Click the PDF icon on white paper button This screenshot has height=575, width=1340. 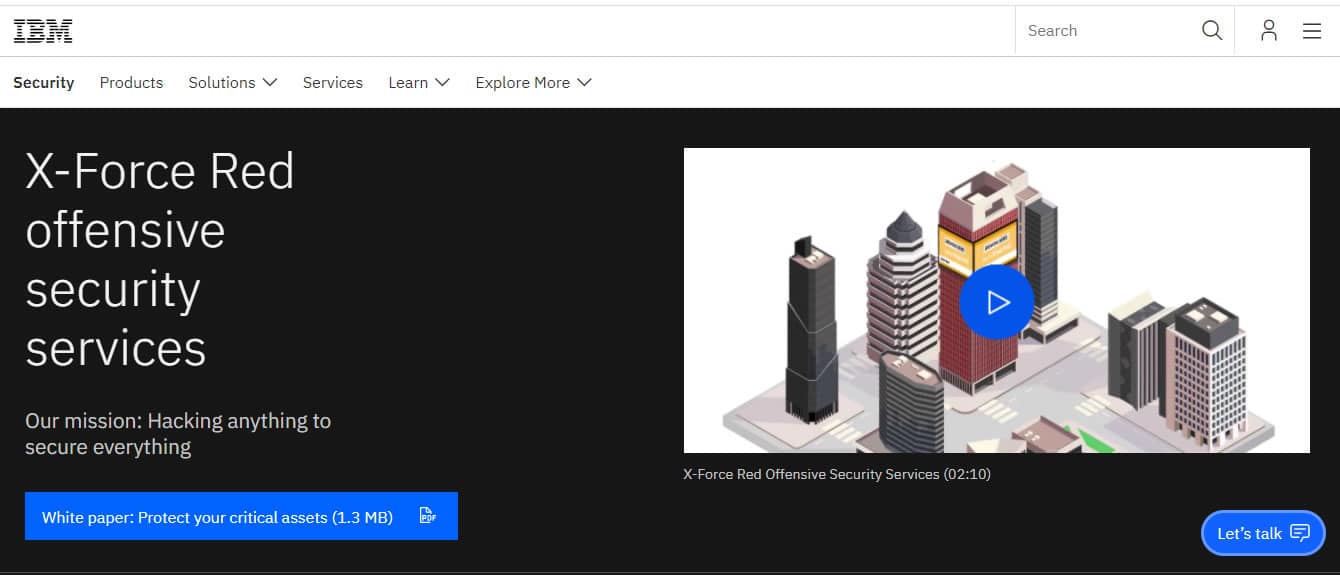pyautogui.click(x=428, y=516)
